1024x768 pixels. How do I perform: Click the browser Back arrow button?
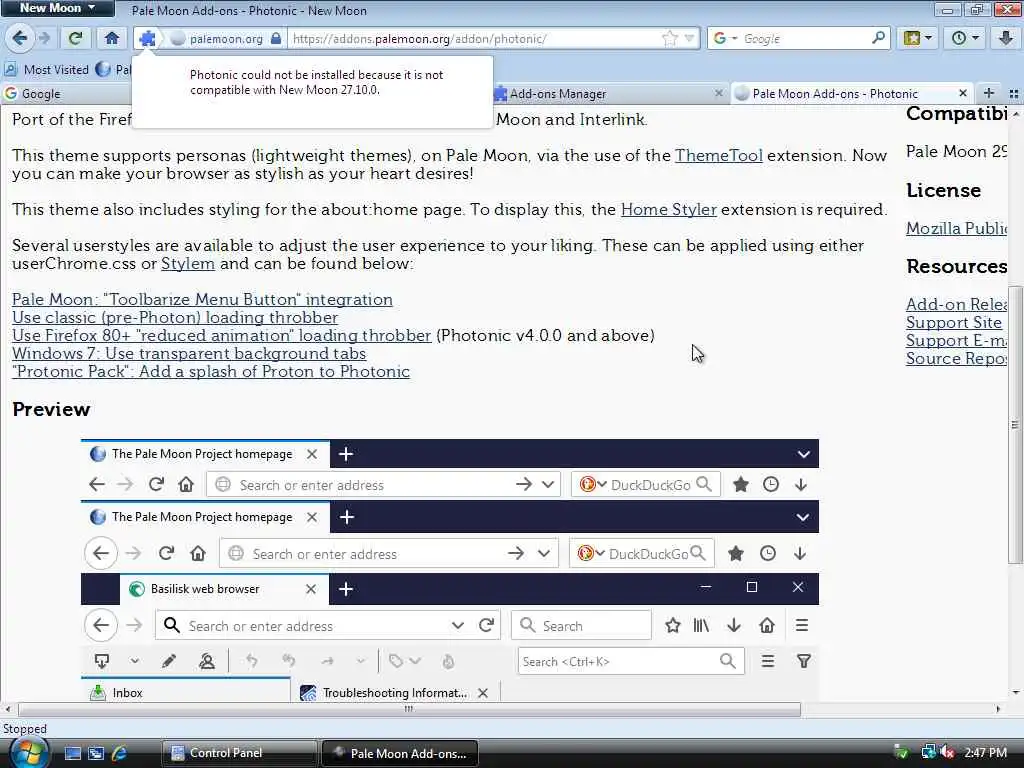(20, 38)
